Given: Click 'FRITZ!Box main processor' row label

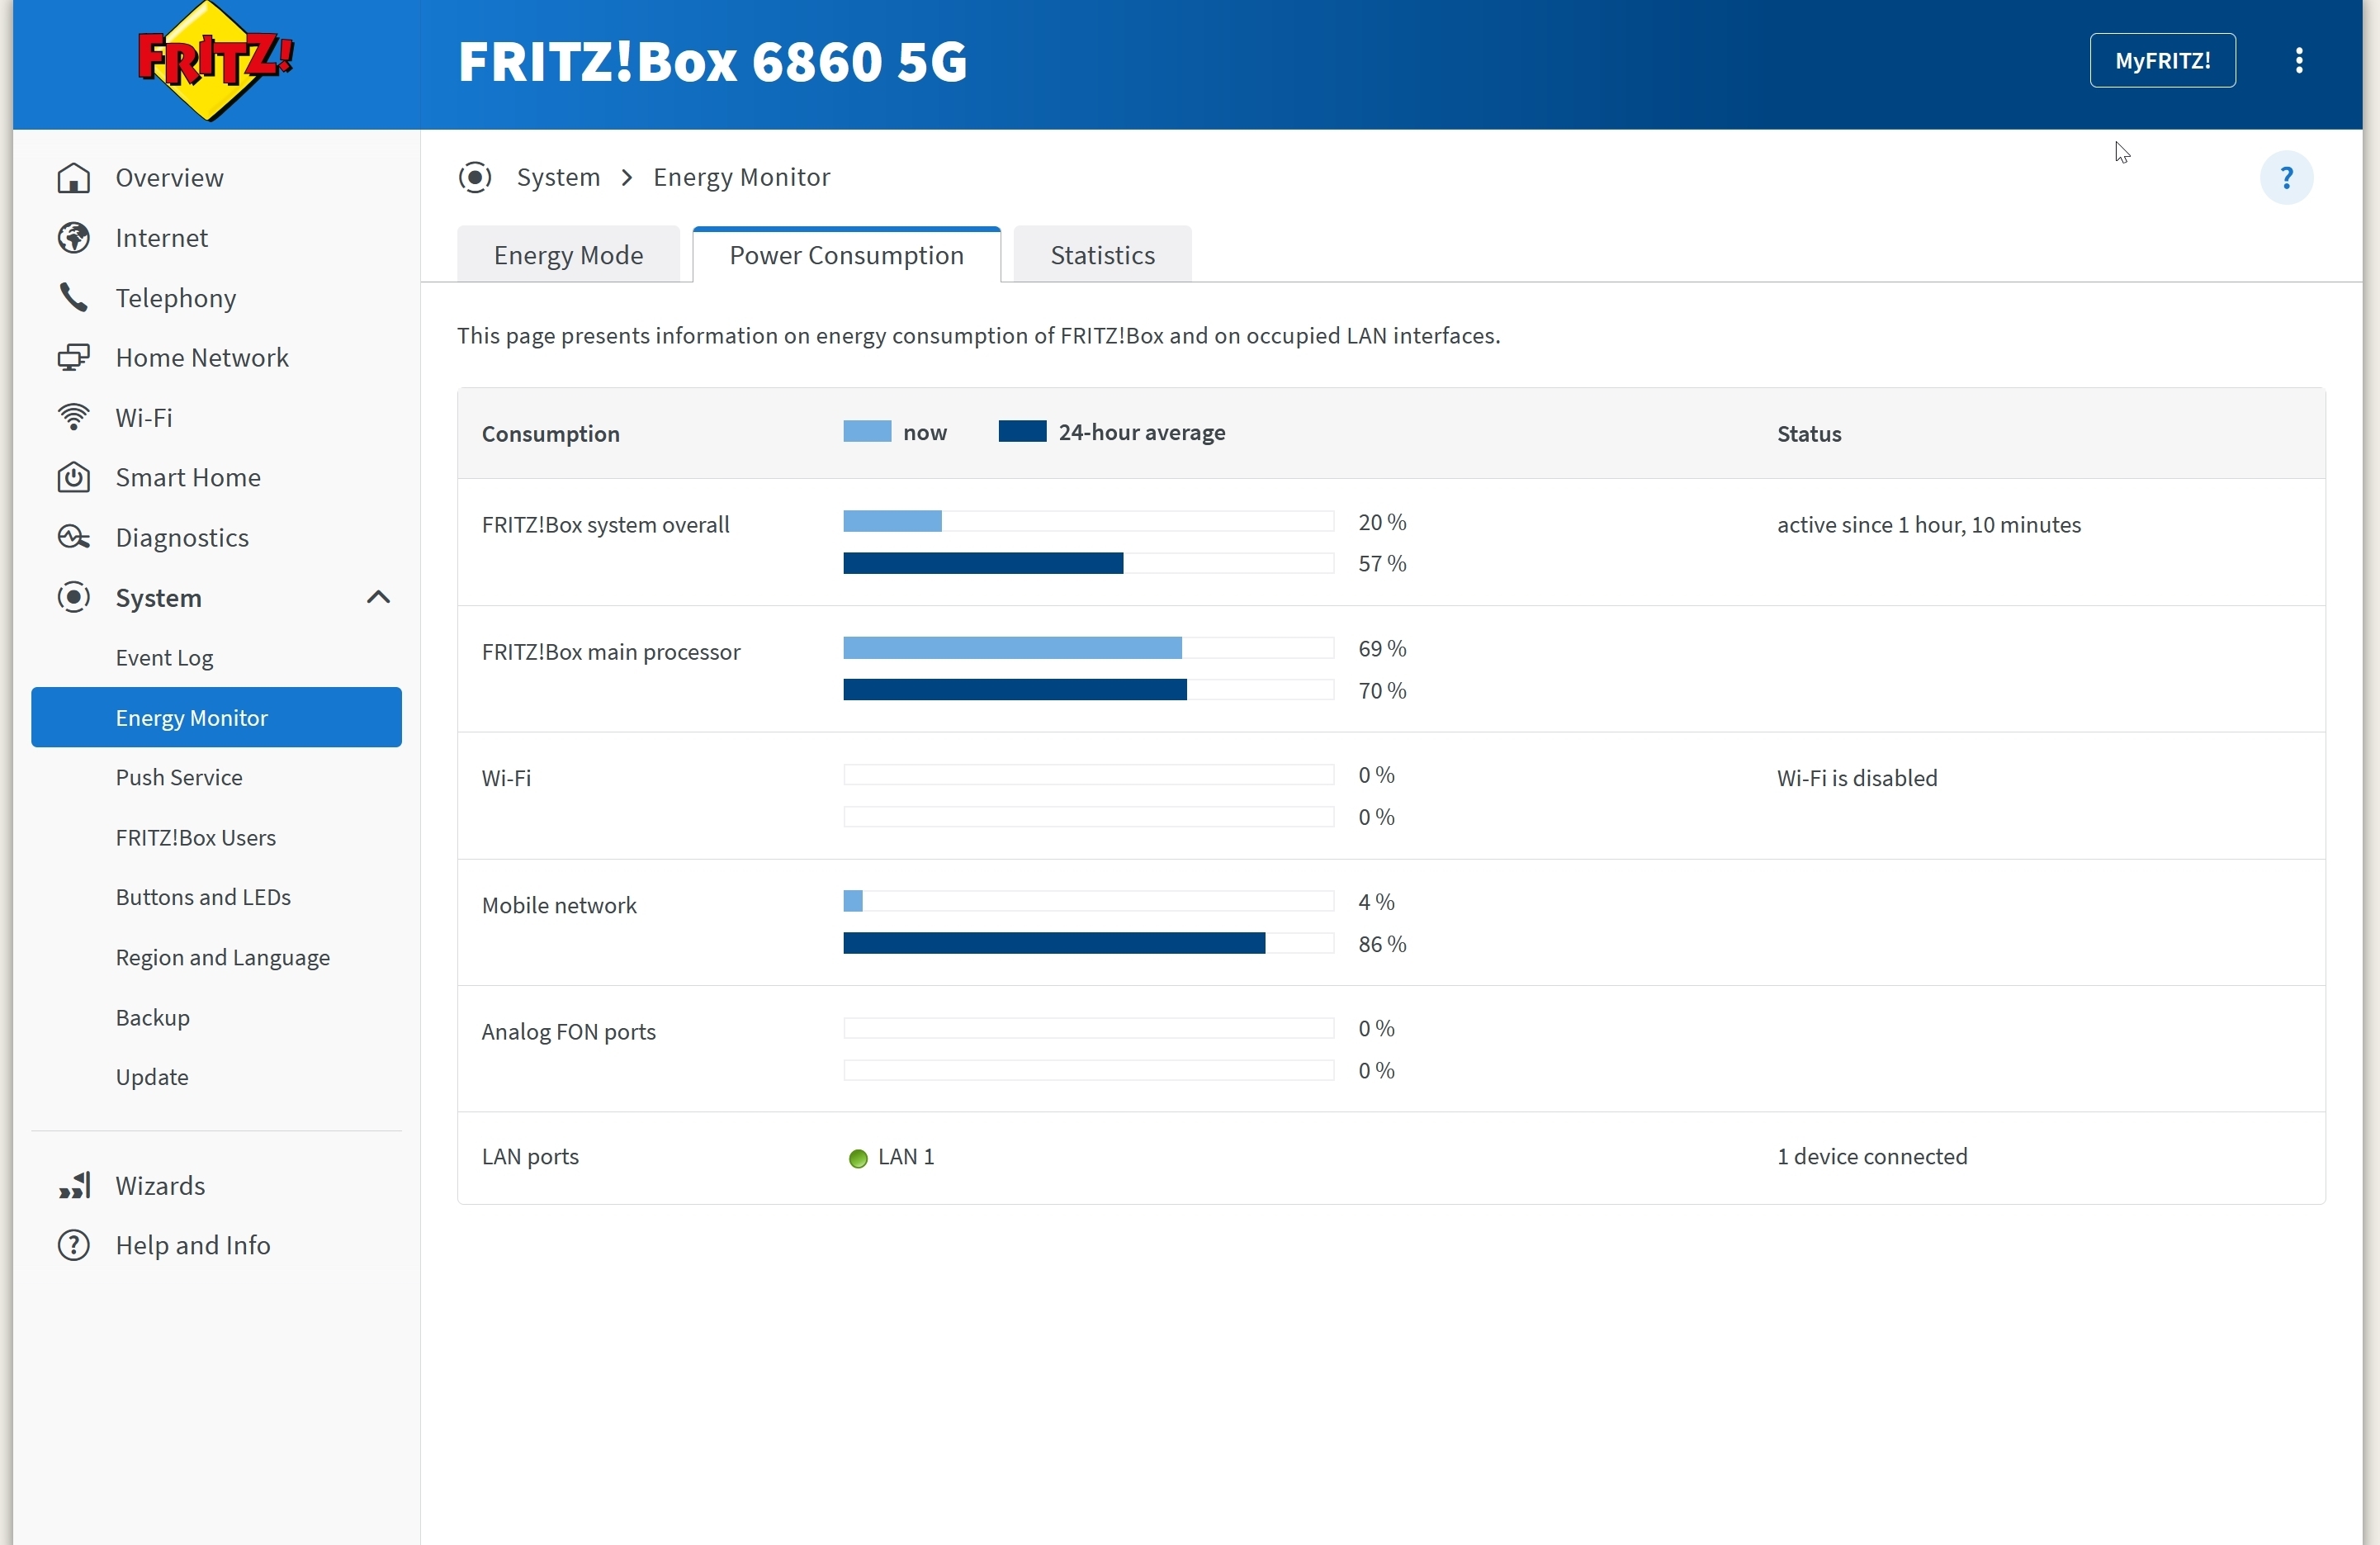Looking at the screenshot, I should point(611,652).
